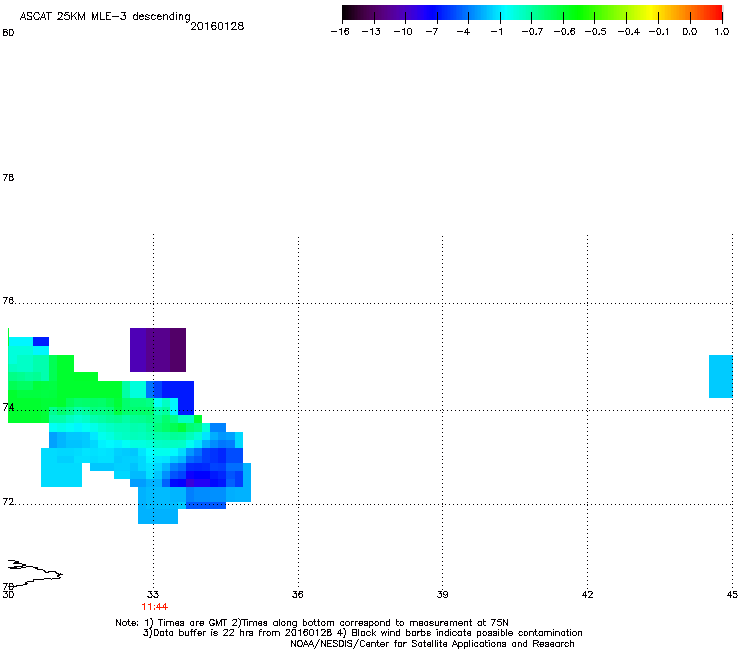Click the -0.6 color scale label
The width and height of the screenshot is (740, 650).
(564, 32)
